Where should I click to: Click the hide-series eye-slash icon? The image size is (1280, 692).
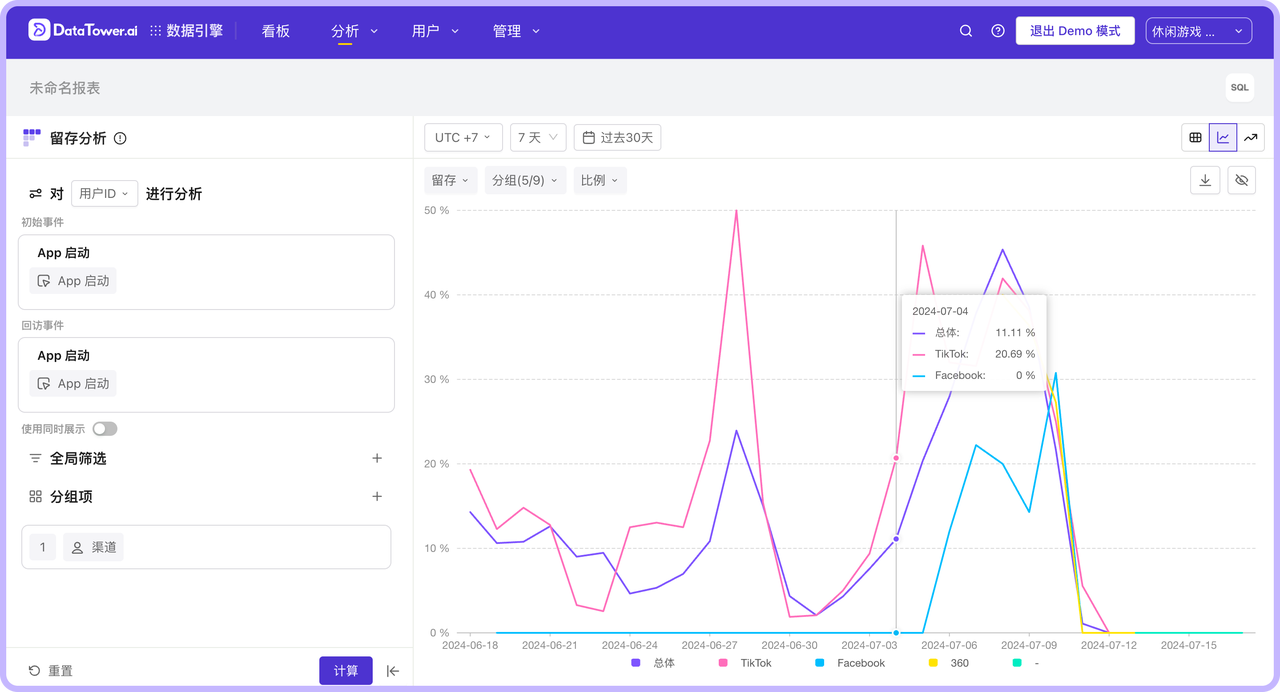point(1241,180)
